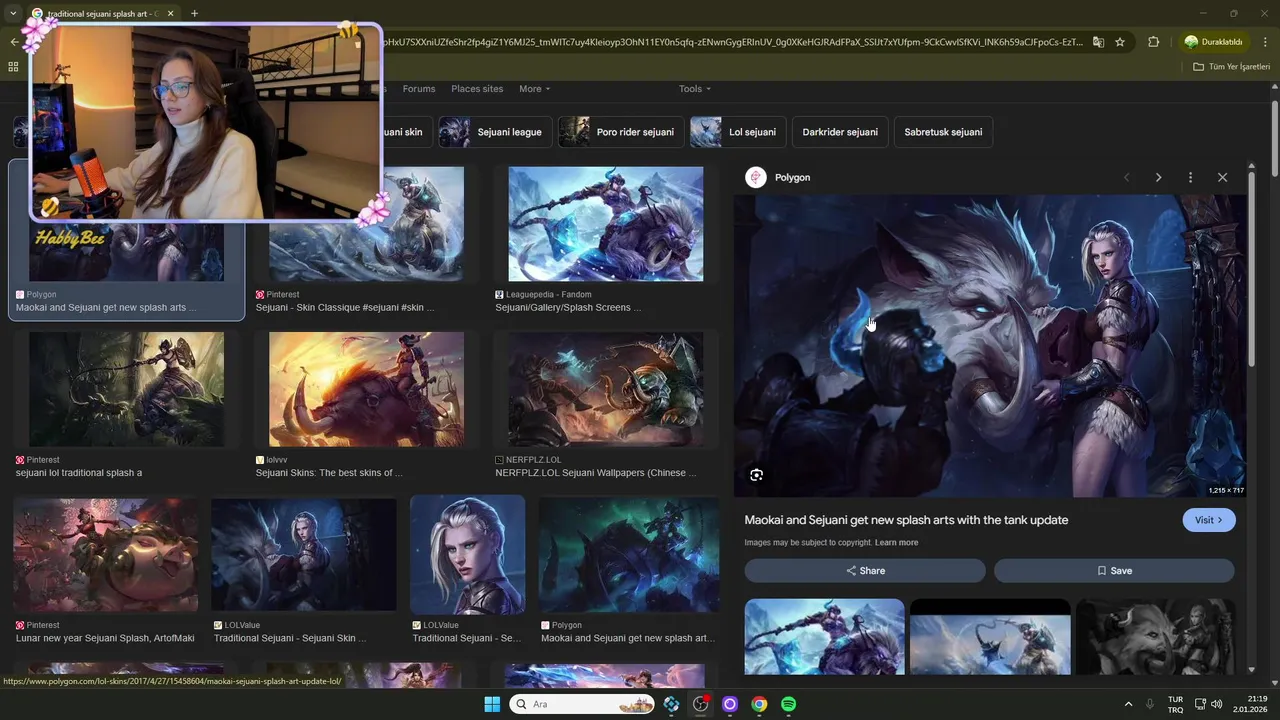Screen dimensions: 1280x720
Task: Open the Lunar new year Sejuani Splash image
Action: pos(106,555)
